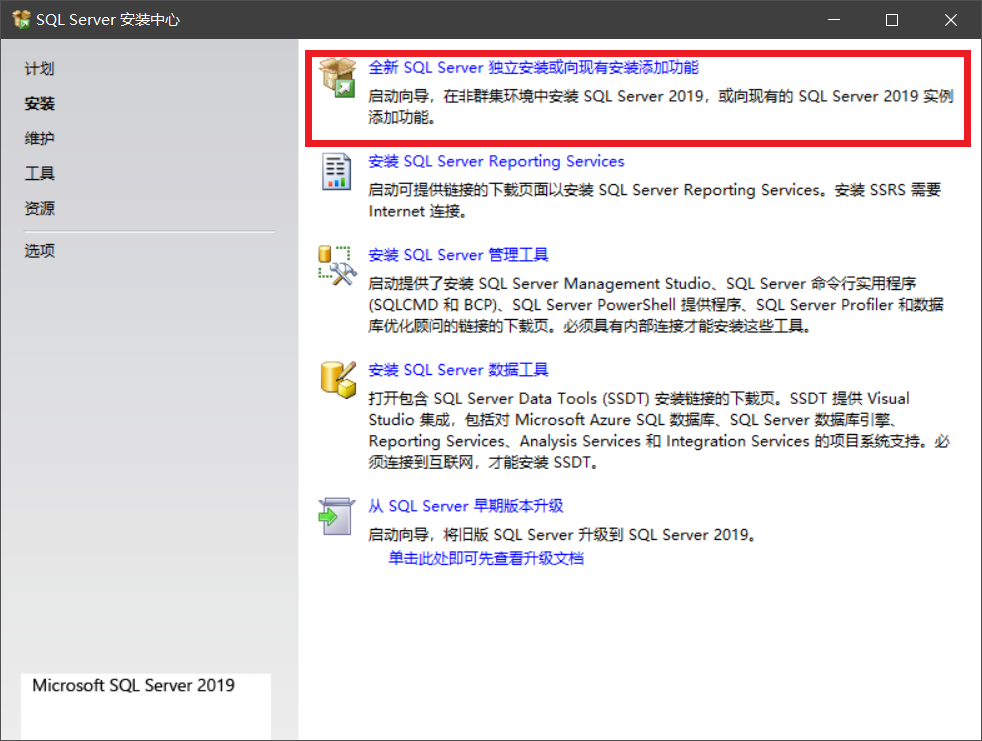
Task: Open 从 SQL Server 早期版本升级 link
Action: tap(466, 506)
